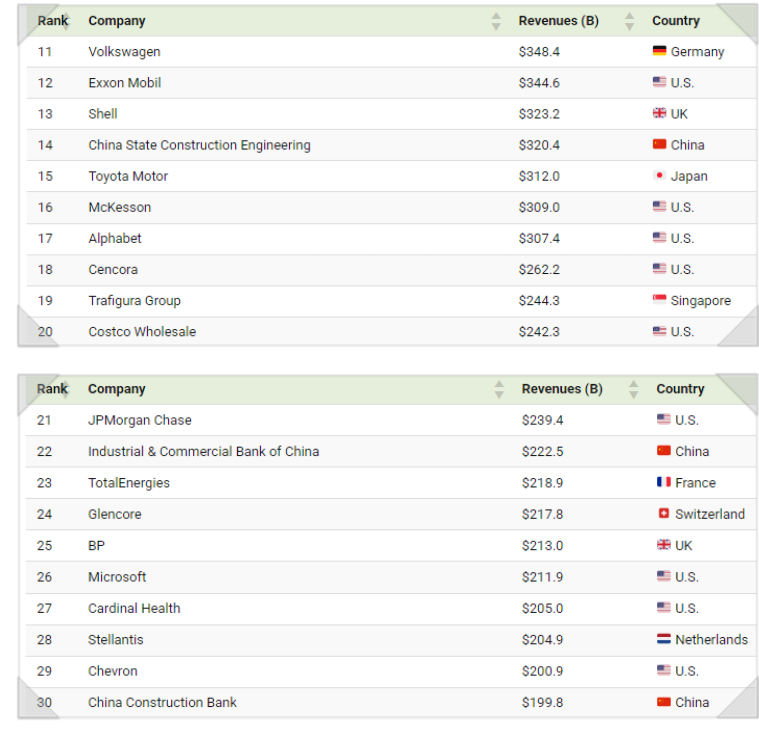
Task: Click the top table Country header
Action: click(676, 21)
